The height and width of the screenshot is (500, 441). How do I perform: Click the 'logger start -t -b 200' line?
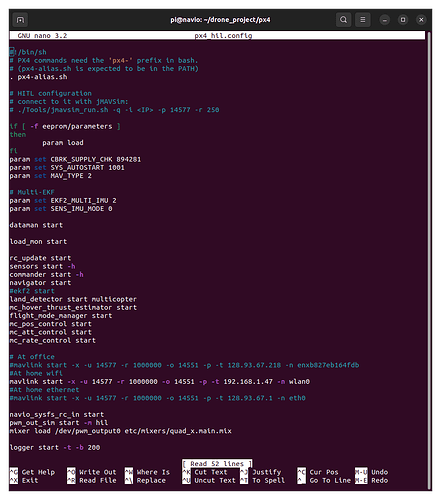(x=55, y=447)
